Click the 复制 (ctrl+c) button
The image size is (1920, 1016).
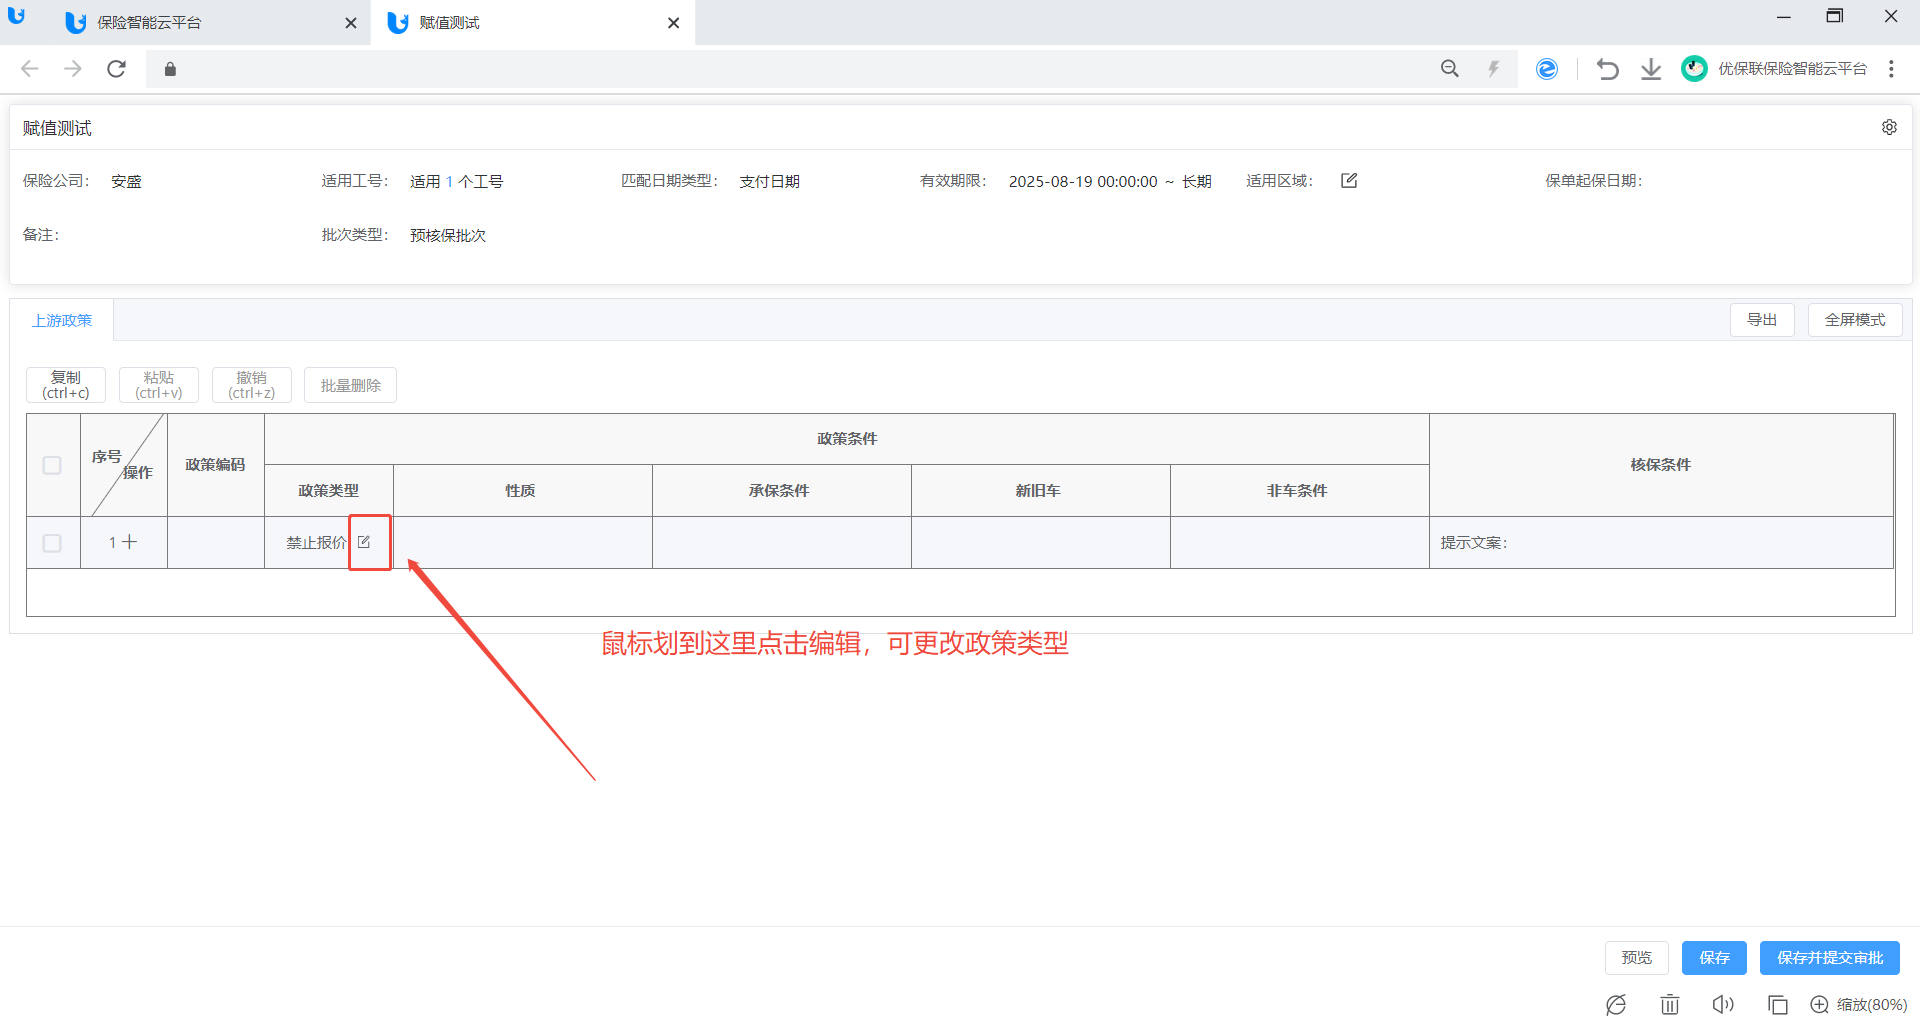[x=66, y=385]
